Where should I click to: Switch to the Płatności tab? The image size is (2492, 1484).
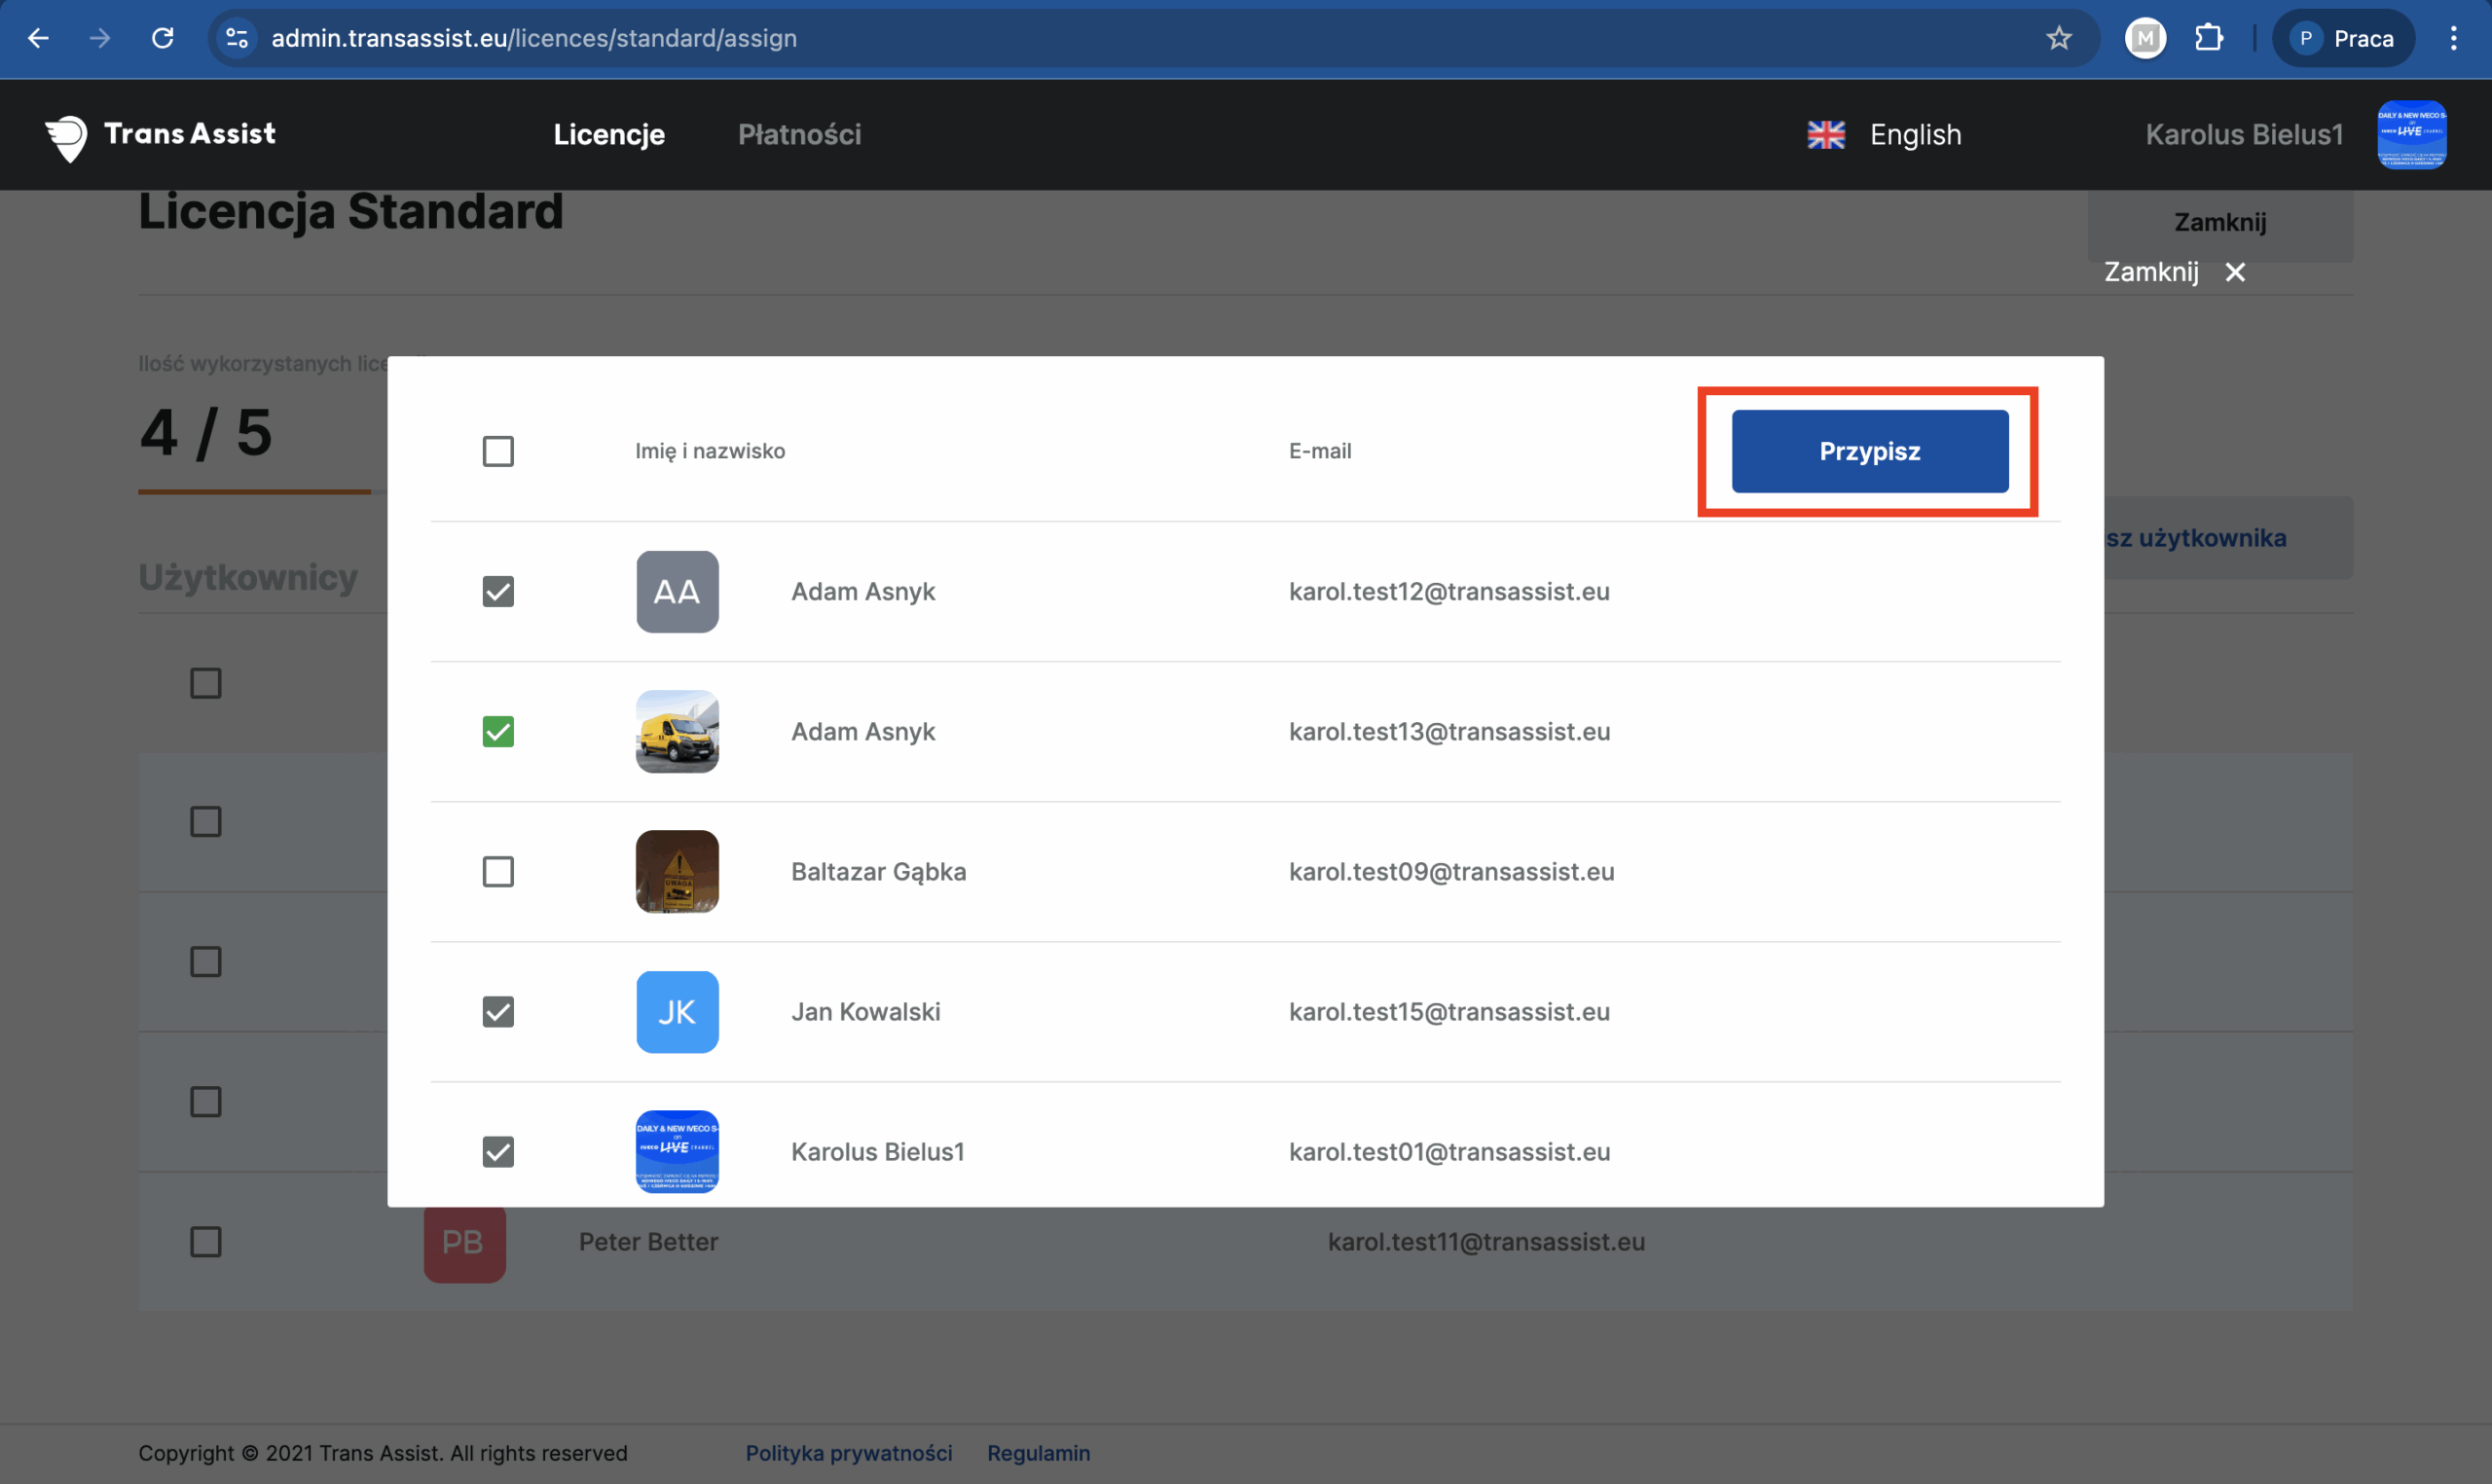[799, 135]
